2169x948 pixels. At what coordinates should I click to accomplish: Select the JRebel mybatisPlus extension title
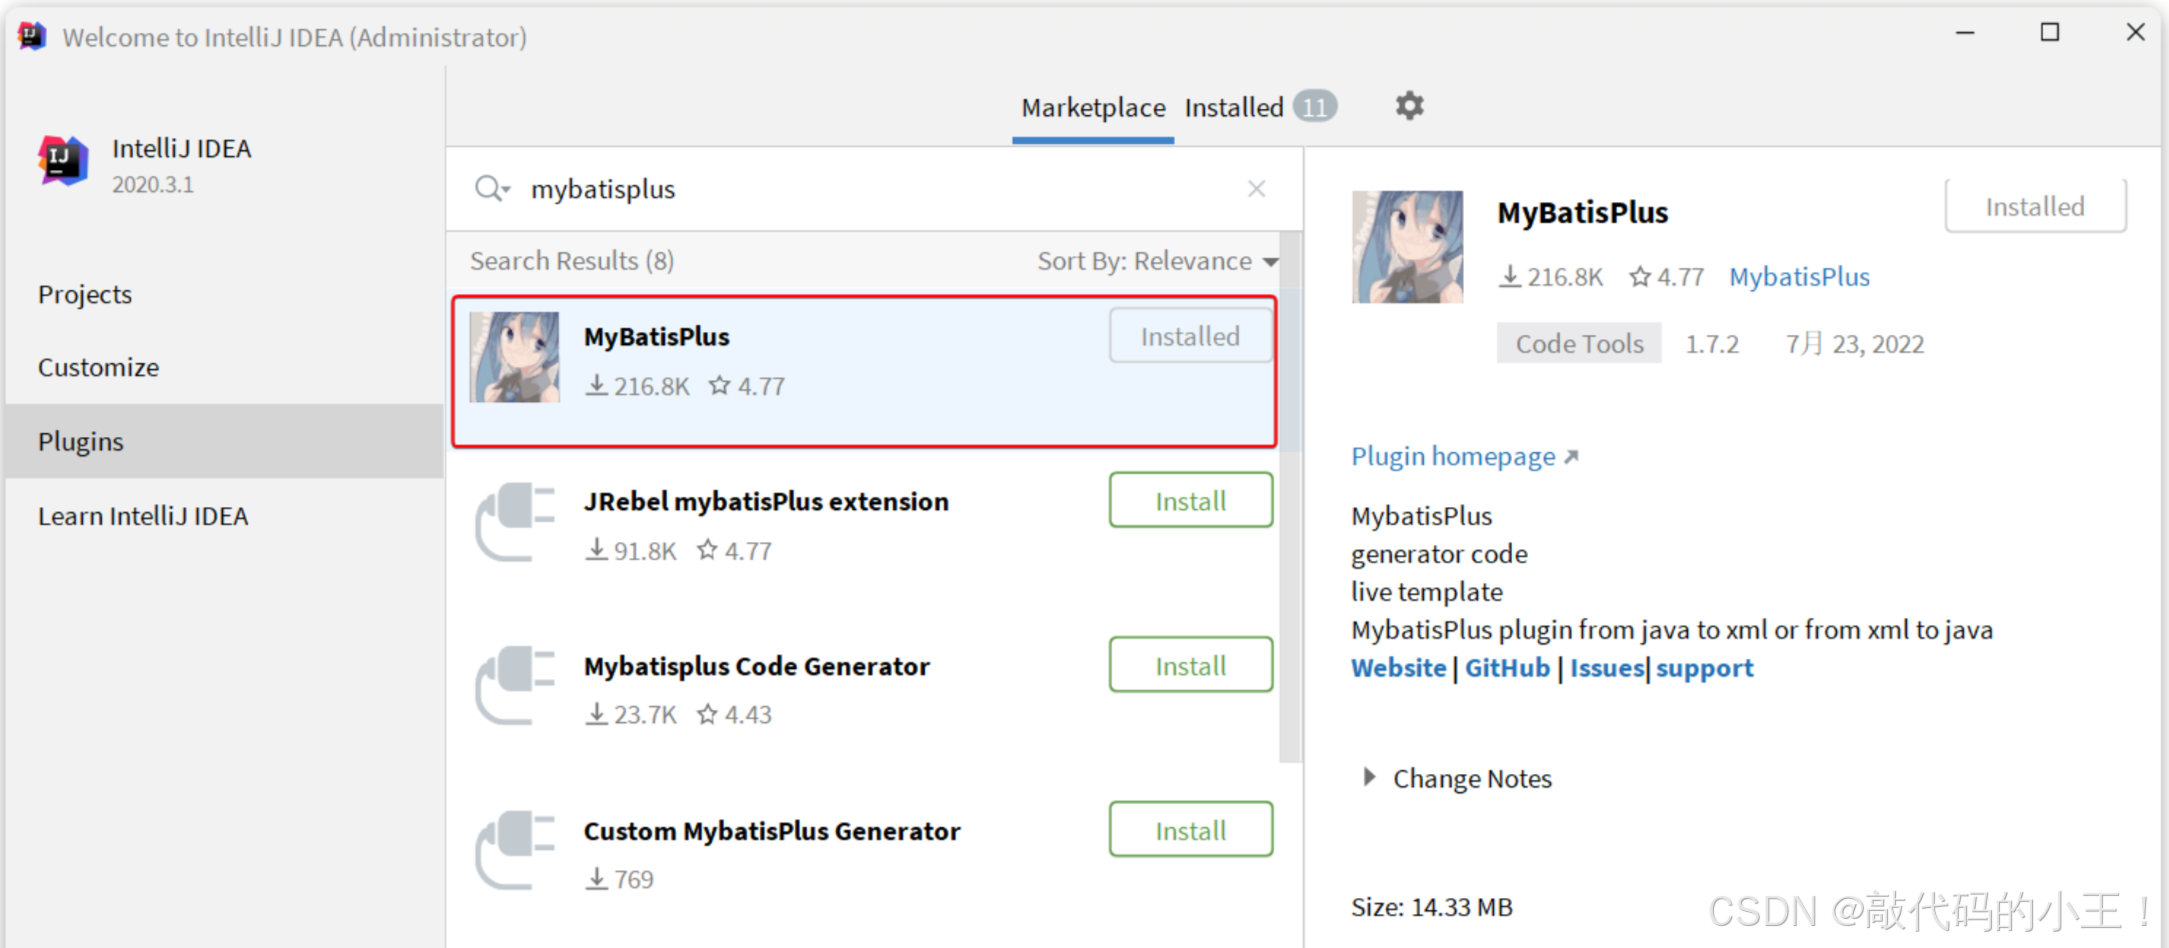(766, 501)
